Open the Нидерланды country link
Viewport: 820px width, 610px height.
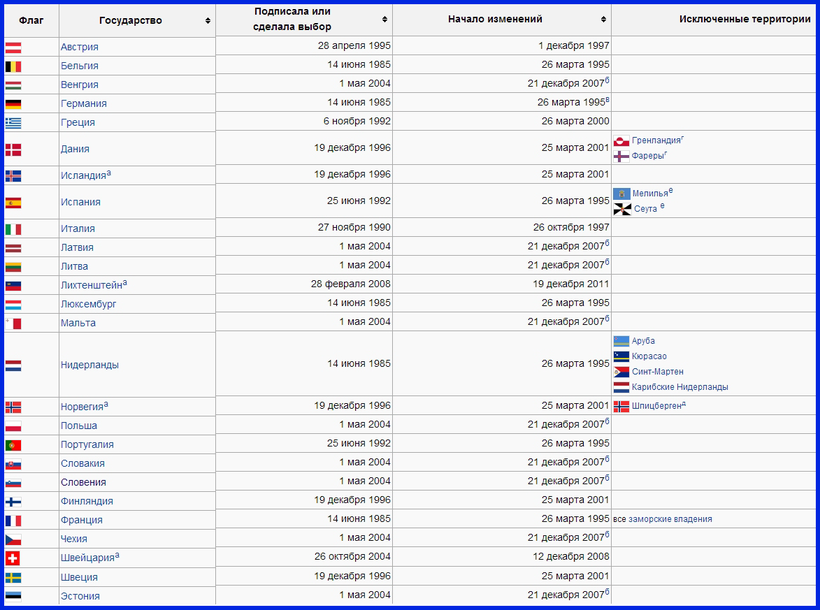[90, 365]
